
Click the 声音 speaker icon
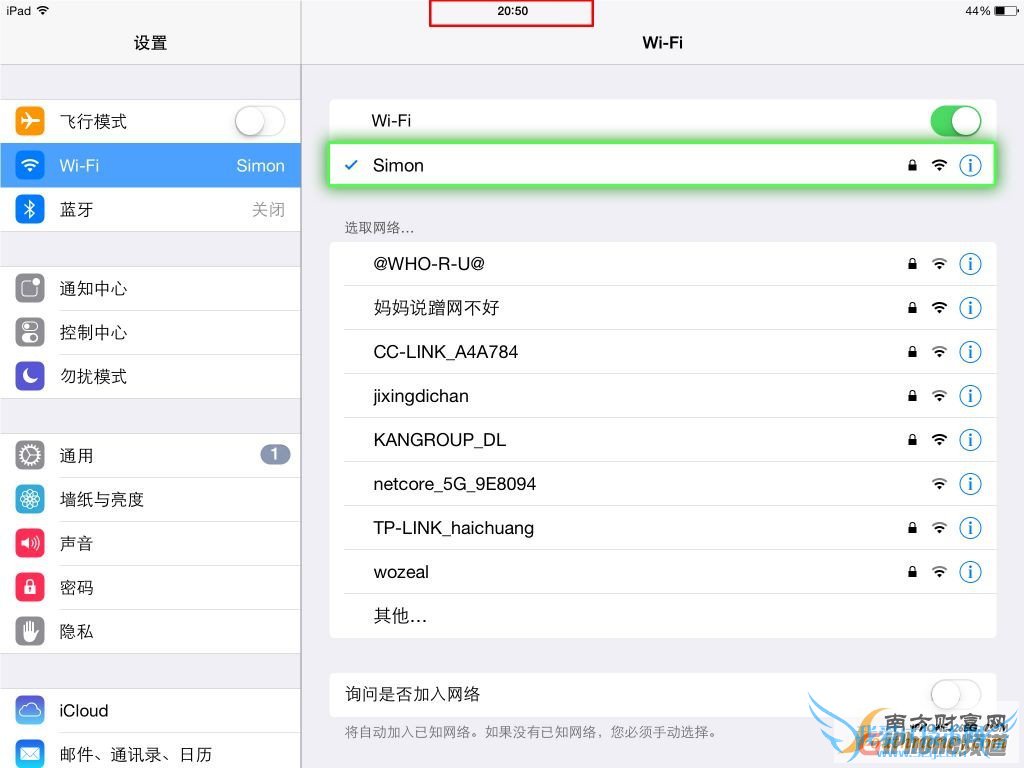29,543
